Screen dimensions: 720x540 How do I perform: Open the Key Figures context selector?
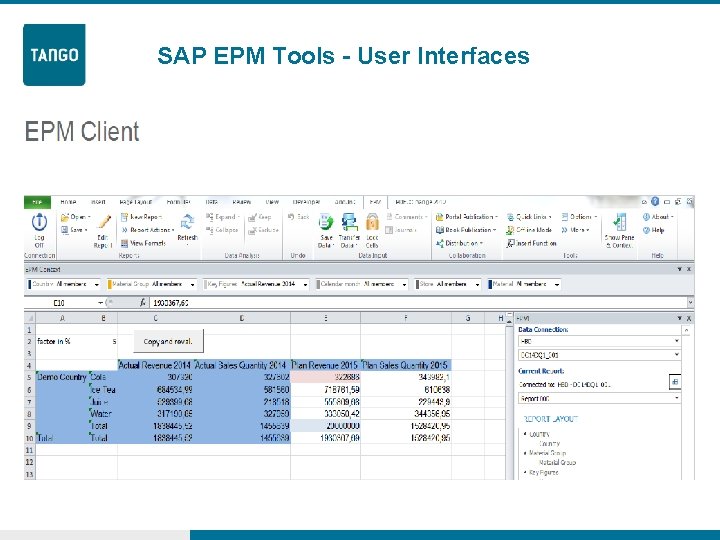click(x=256, y=284)
